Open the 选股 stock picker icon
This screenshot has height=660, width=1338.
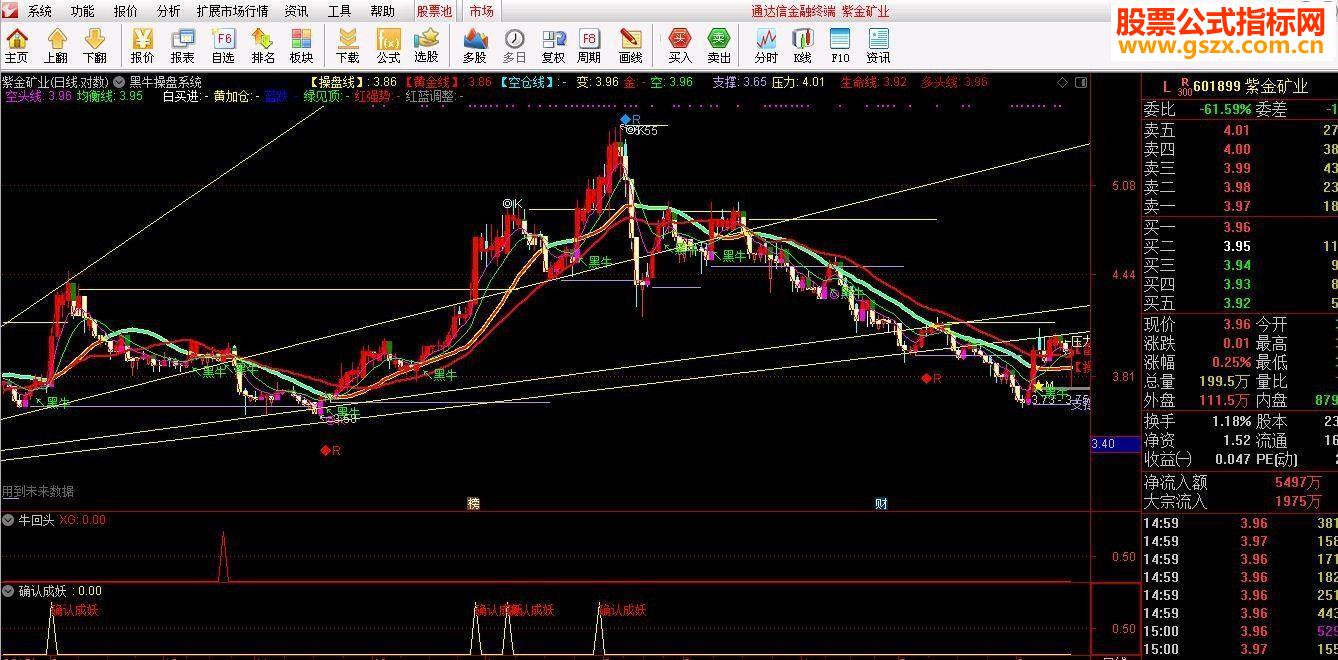coord(426,46)
